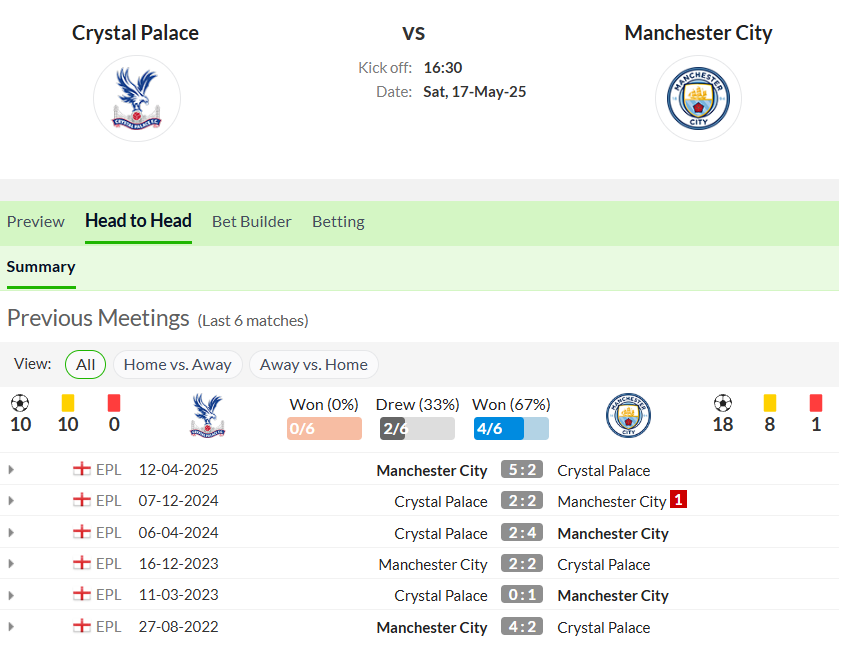842x667 pixels.
Task: Select the All view filter
Action: (x=85, y=365)
